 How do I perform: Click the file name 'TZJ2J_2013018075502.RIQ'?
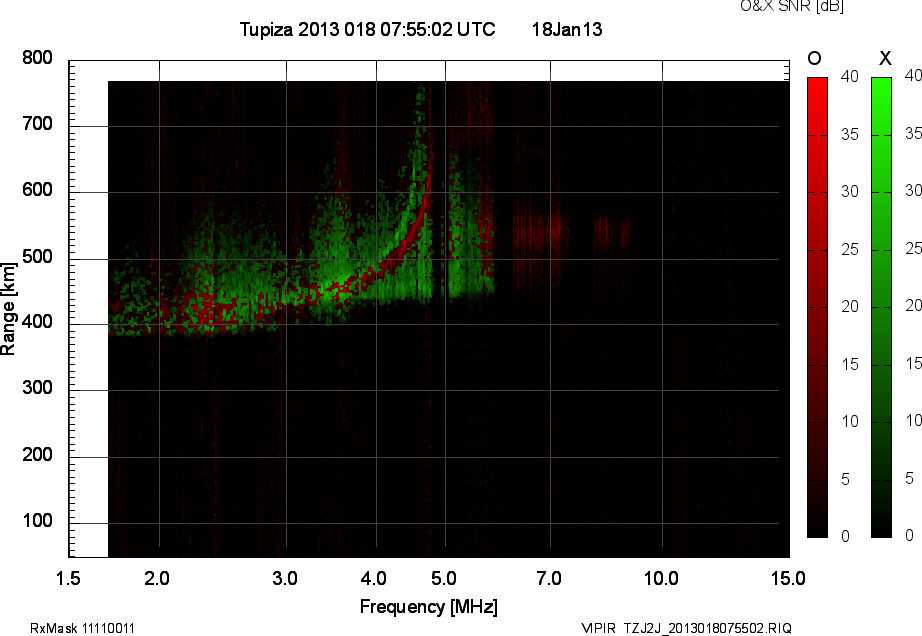pos(706,628)
